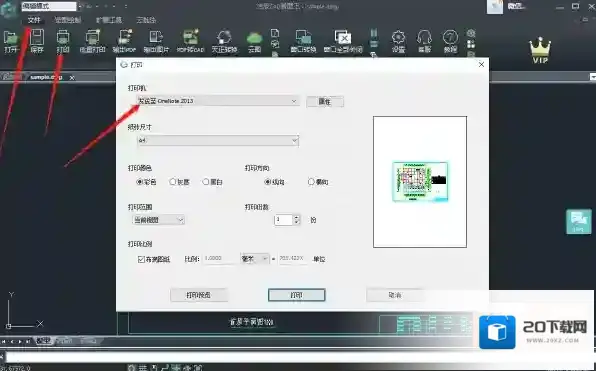Click the 窗口切换 window switch icon
The image size is (596, 371).
[x=303, y=41]
